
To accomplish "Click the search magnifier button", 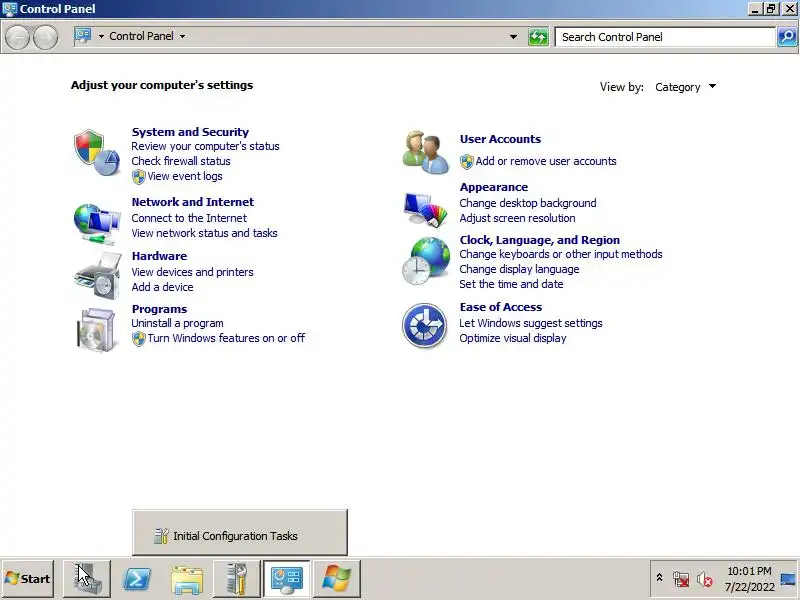I will (787, 37).
